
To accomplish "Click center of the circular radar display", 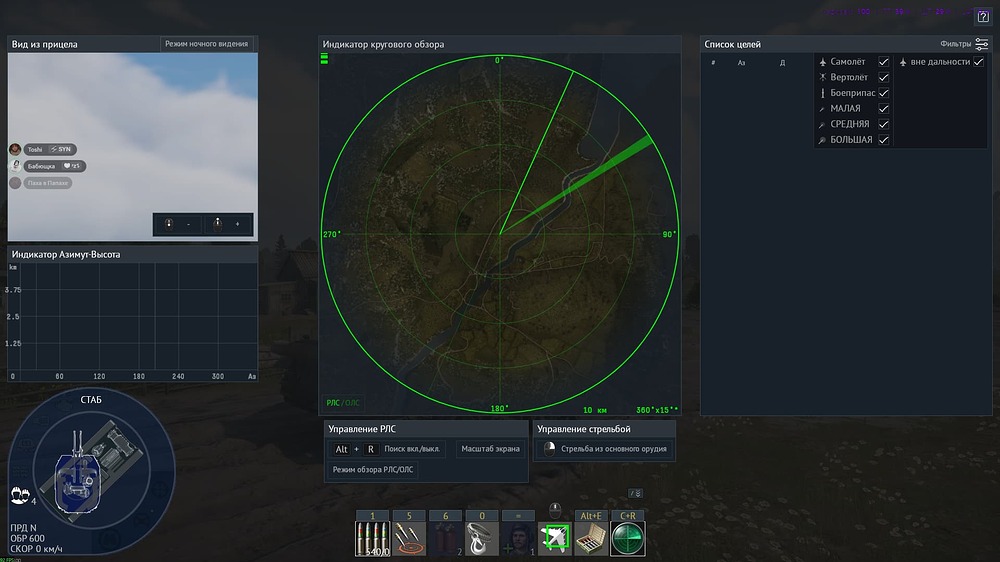I will (x=499, y=234).
